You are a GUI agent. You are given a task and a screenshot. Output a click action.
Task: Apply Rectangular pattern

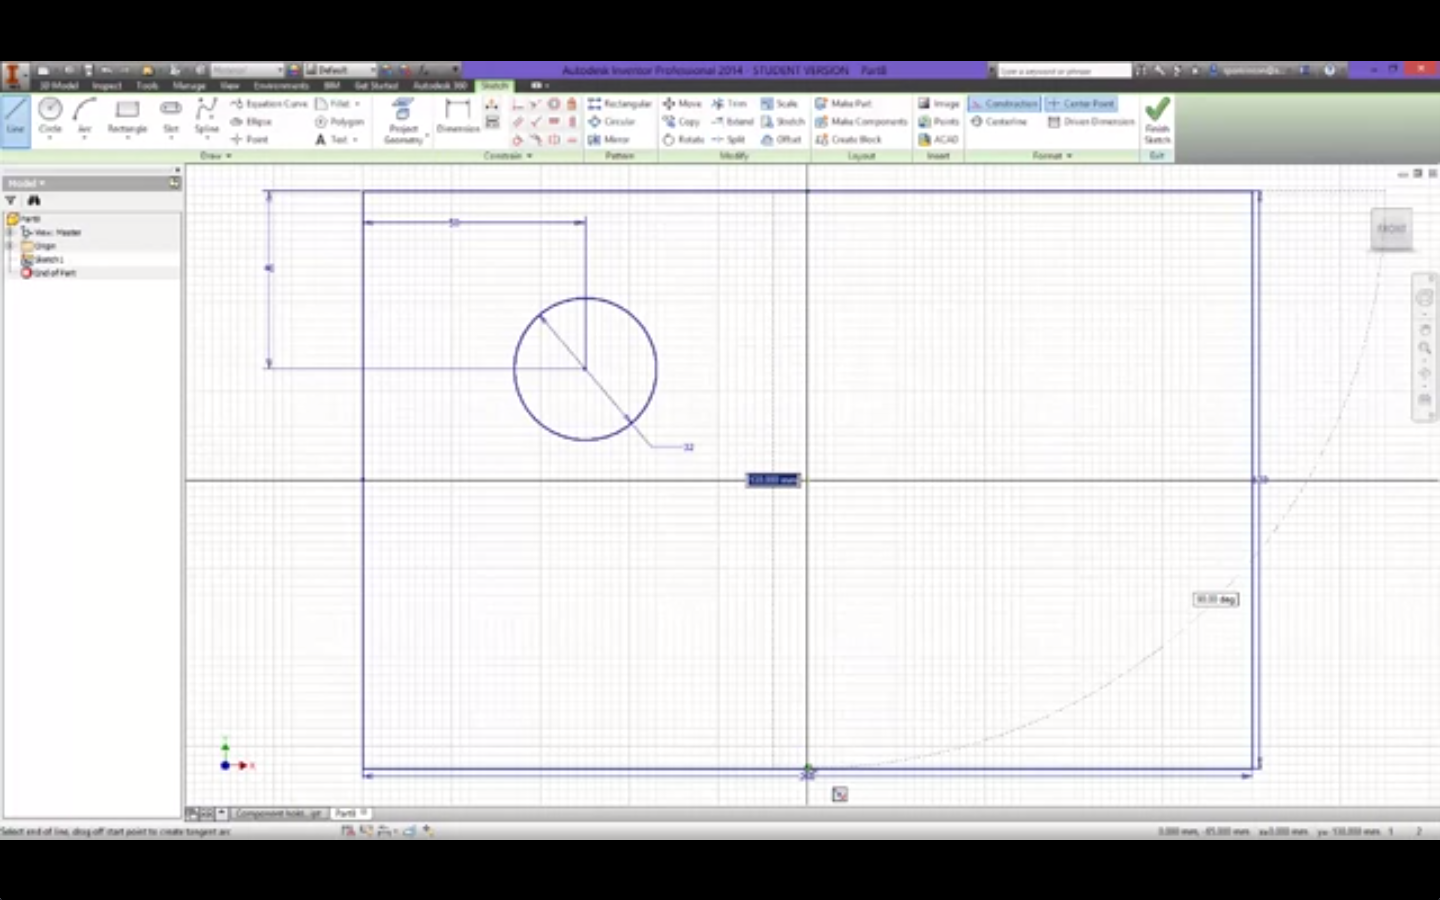pos(619,103)
